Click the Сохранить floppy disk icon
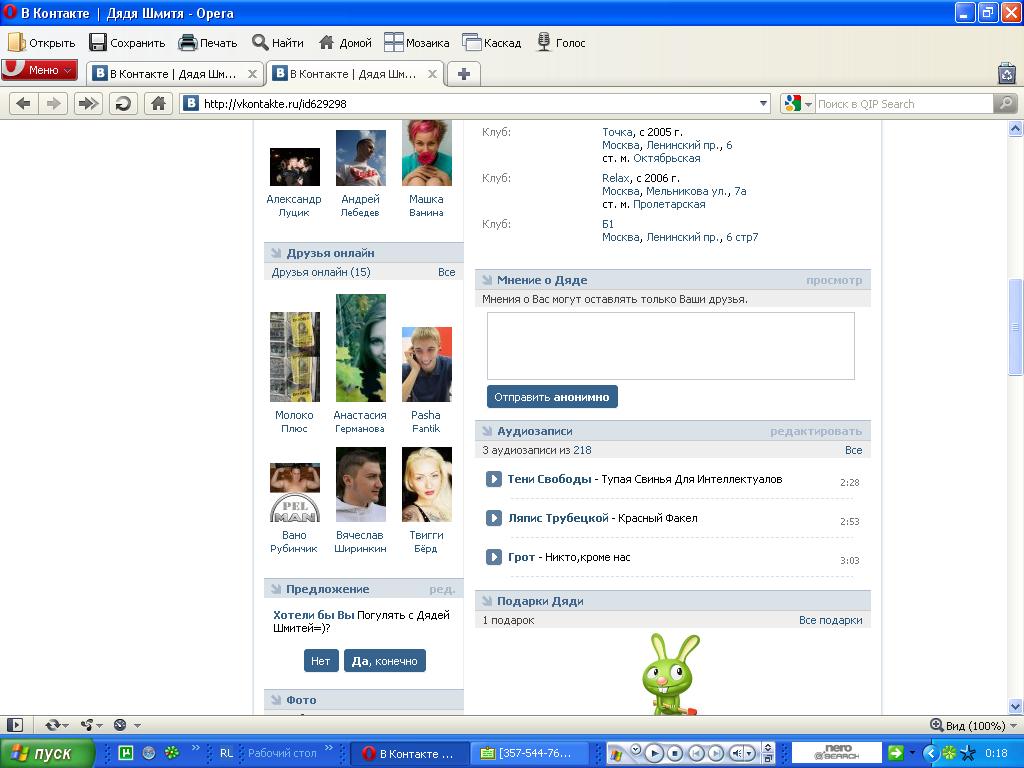This screenshot has width=1024, height=768. 98,43
